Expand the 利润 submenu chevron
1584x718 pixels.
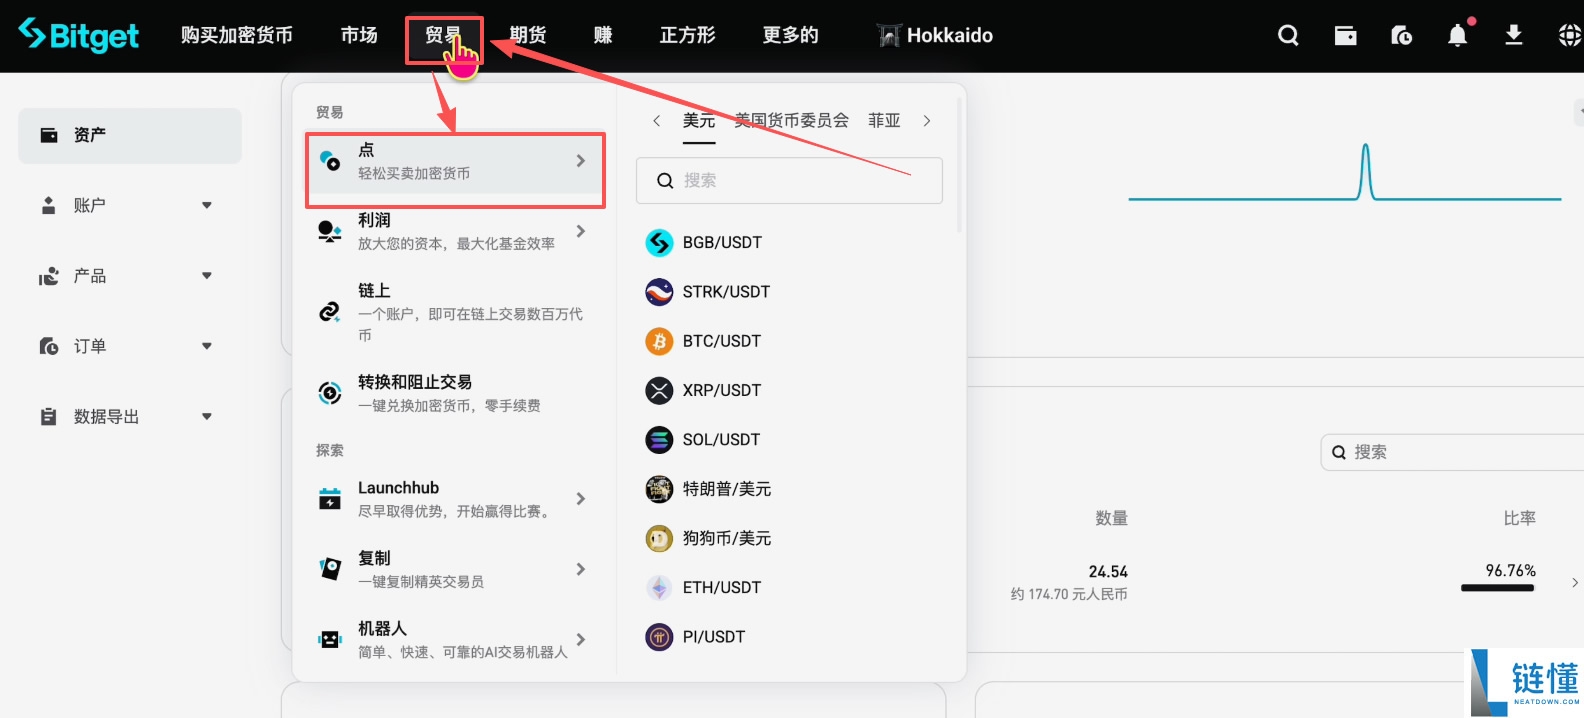pos(581,231)
